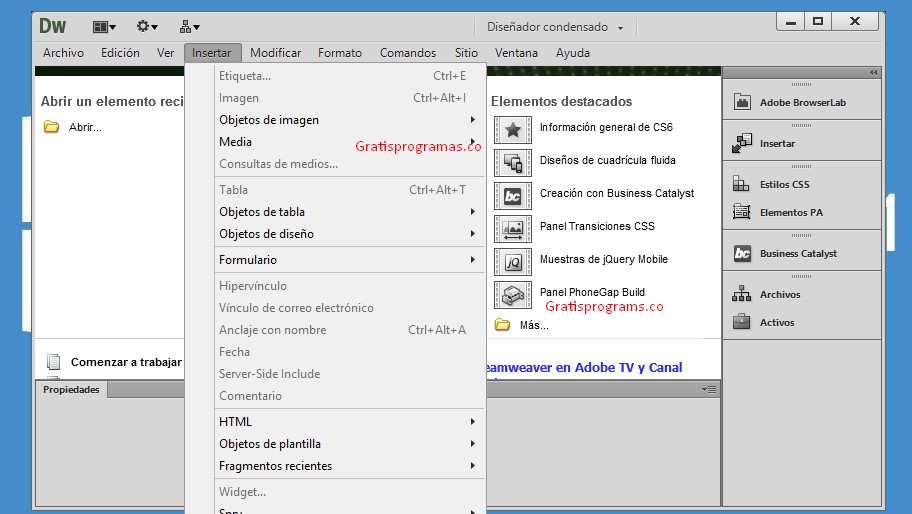The image size is (912, 514).
Task: Open the Edición menu
Action: click(120, 53)
